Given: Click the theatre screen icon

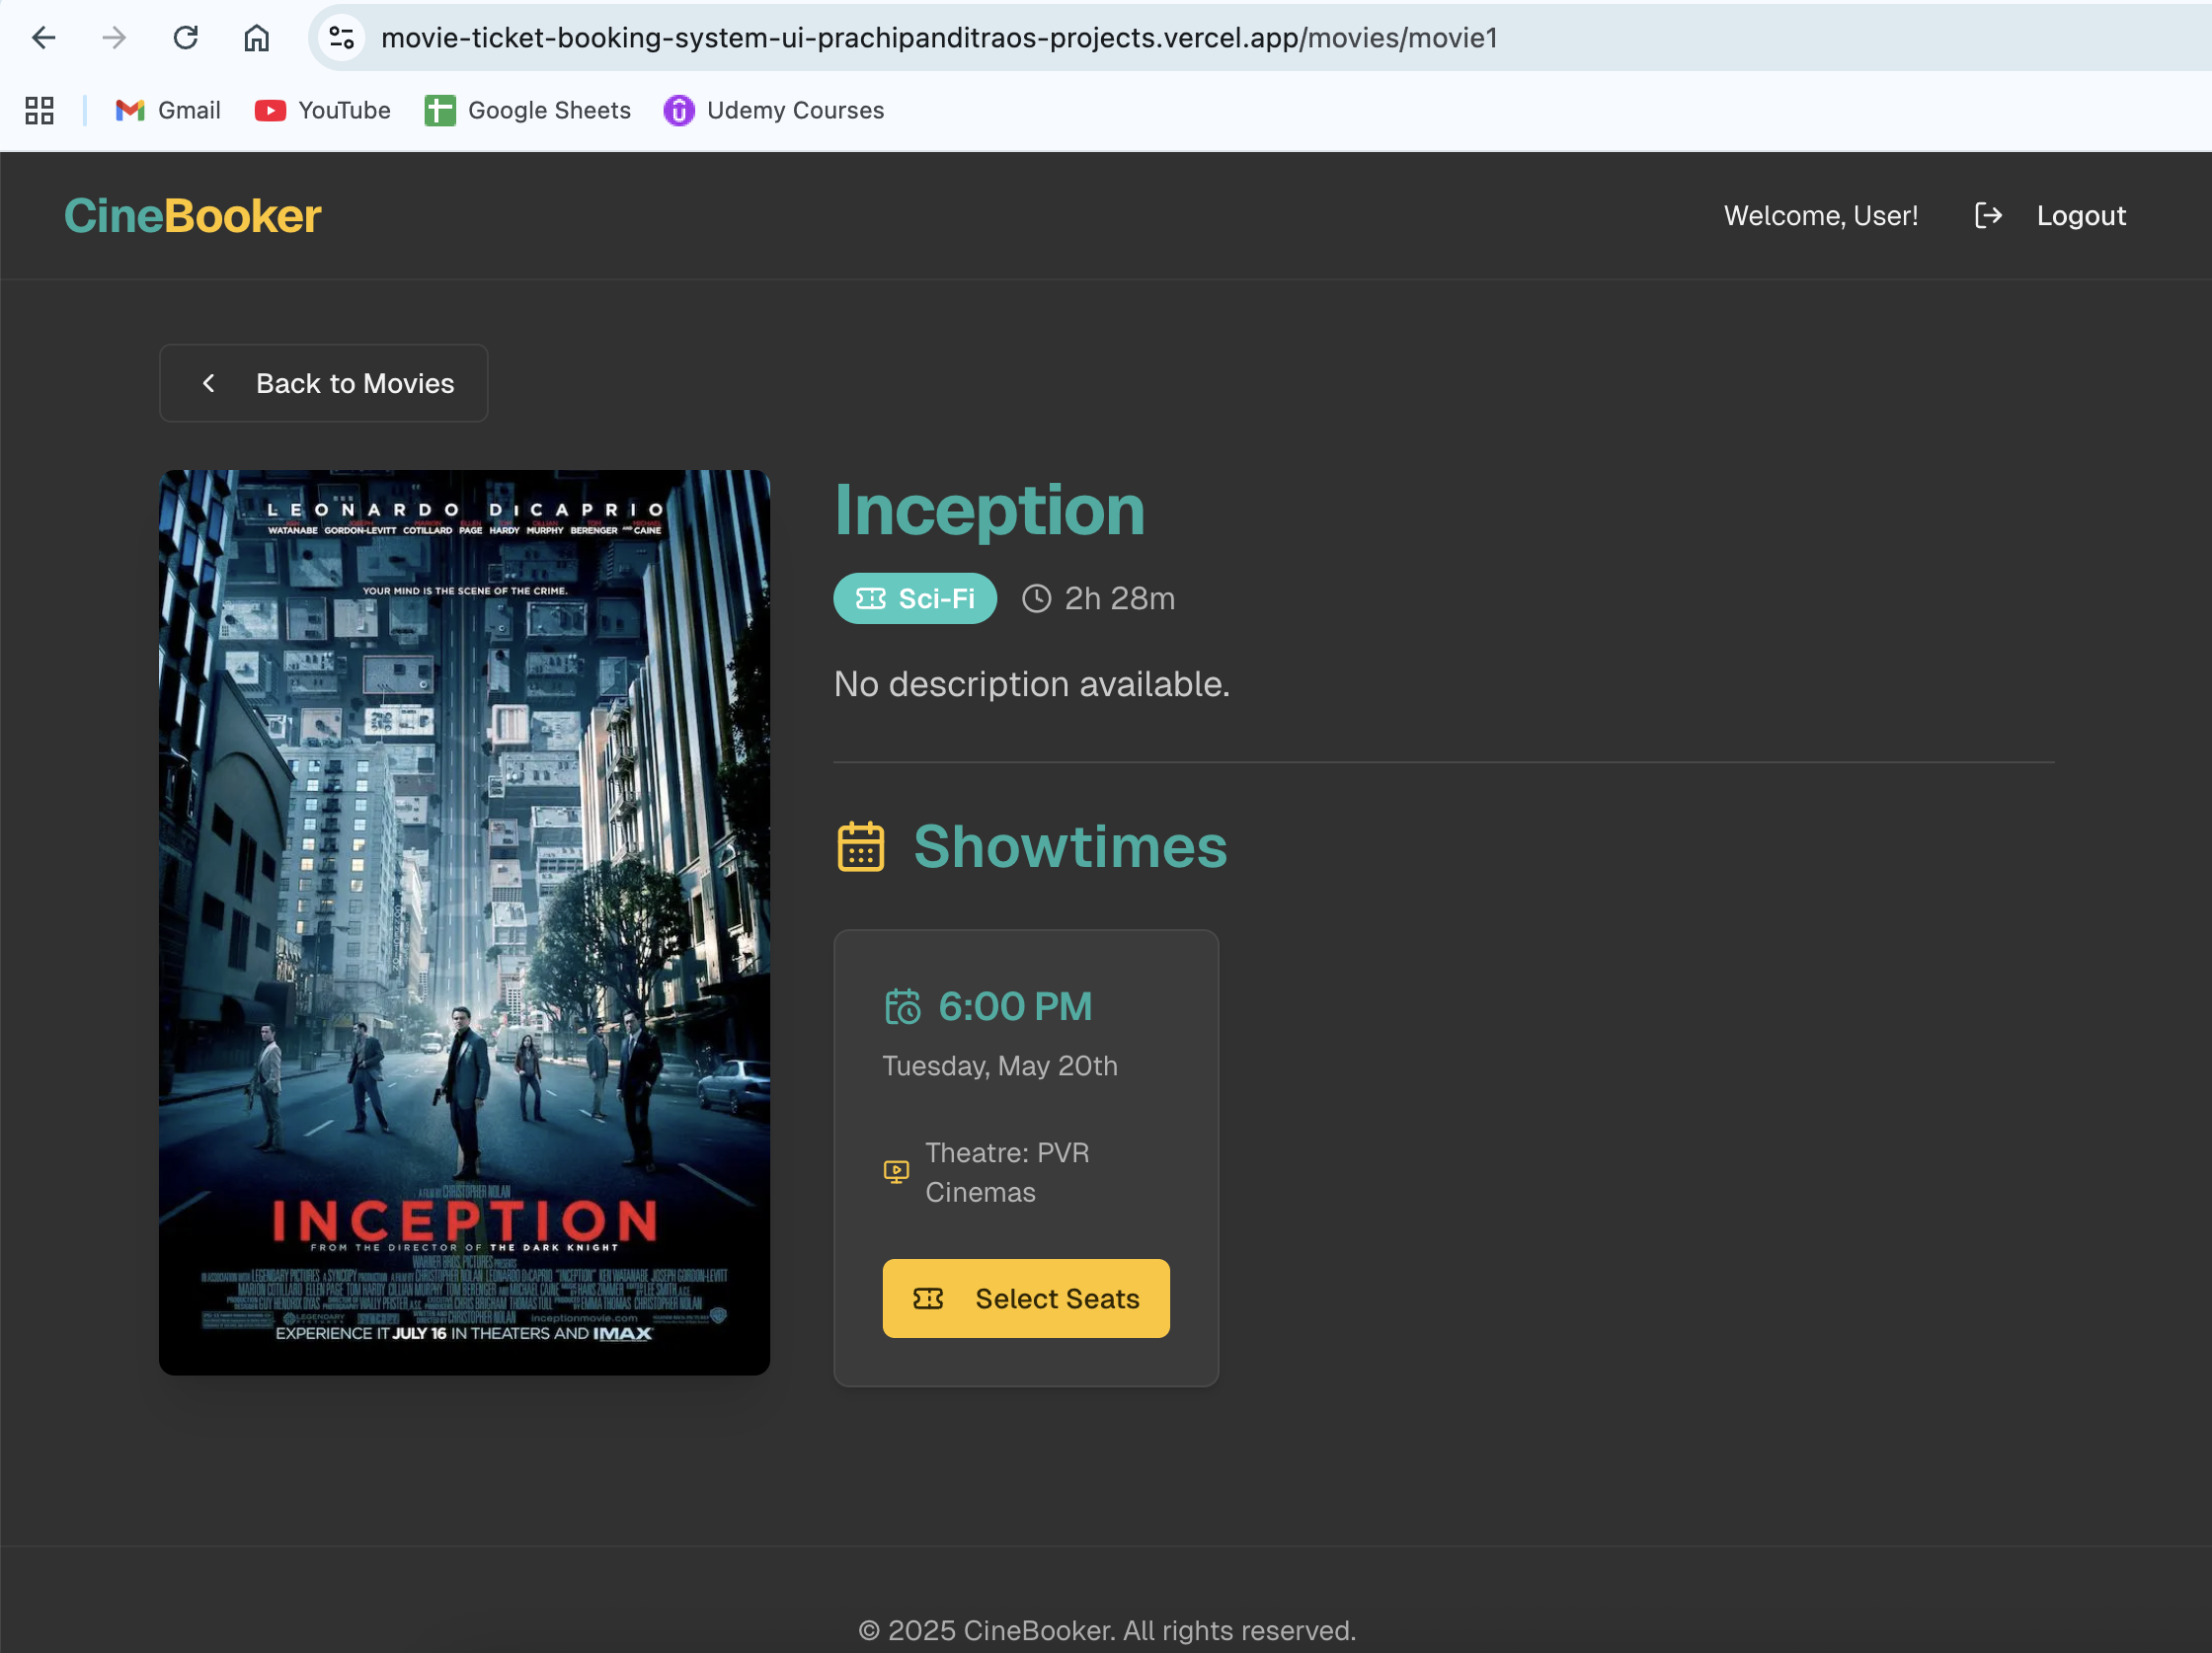Looking at the screenshot, I should [897, 1172].
